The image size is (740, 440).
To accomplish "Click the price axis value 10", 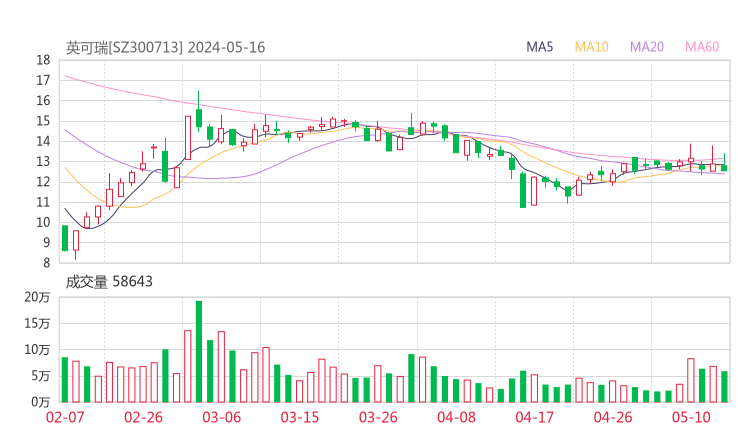I will click(x=43, y=222).
